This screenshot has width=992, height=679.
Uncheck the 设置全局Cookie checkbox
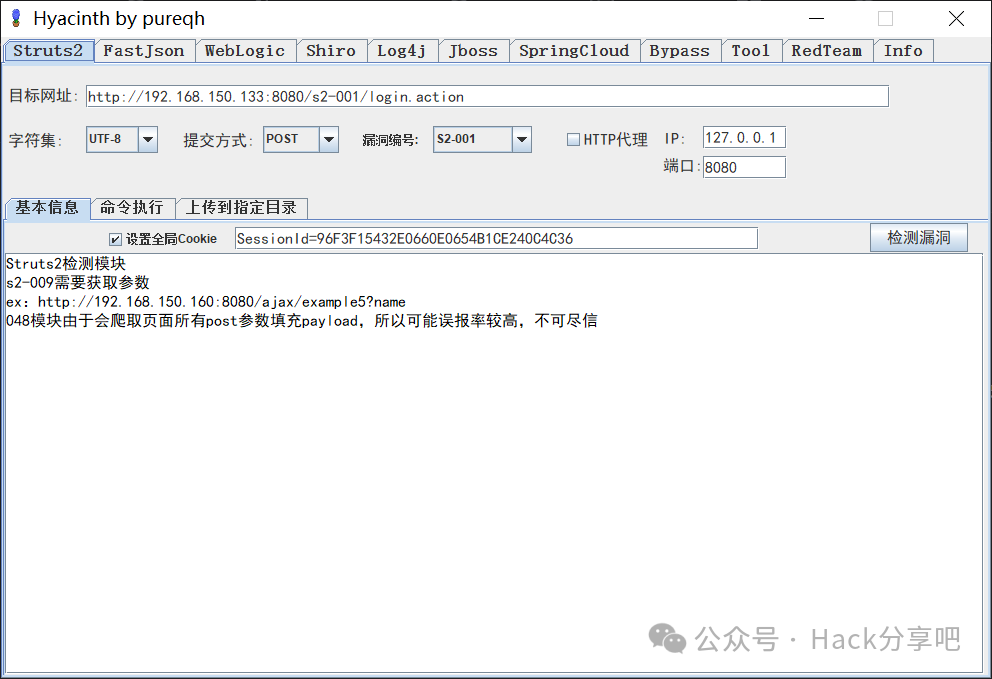coord(115,239)
